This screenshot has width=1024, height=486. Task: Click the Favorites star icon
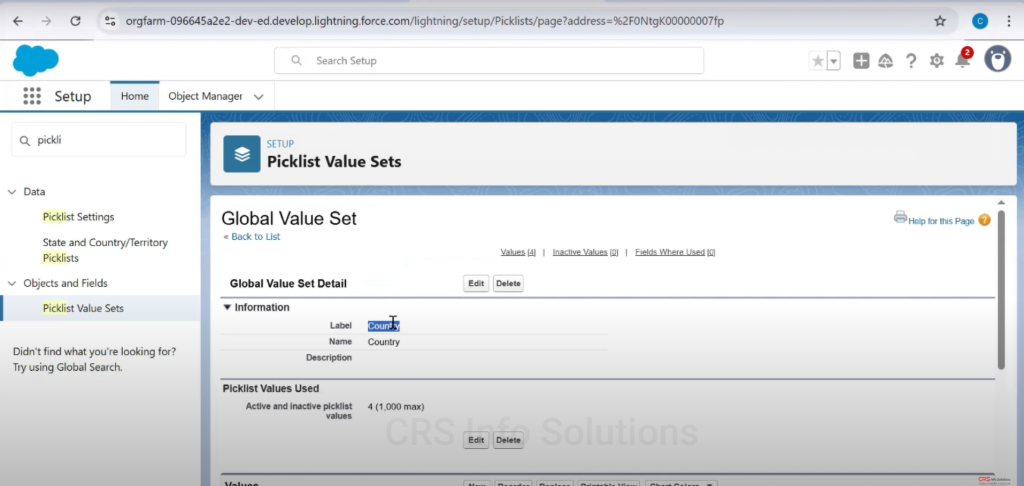coord(817,61)
